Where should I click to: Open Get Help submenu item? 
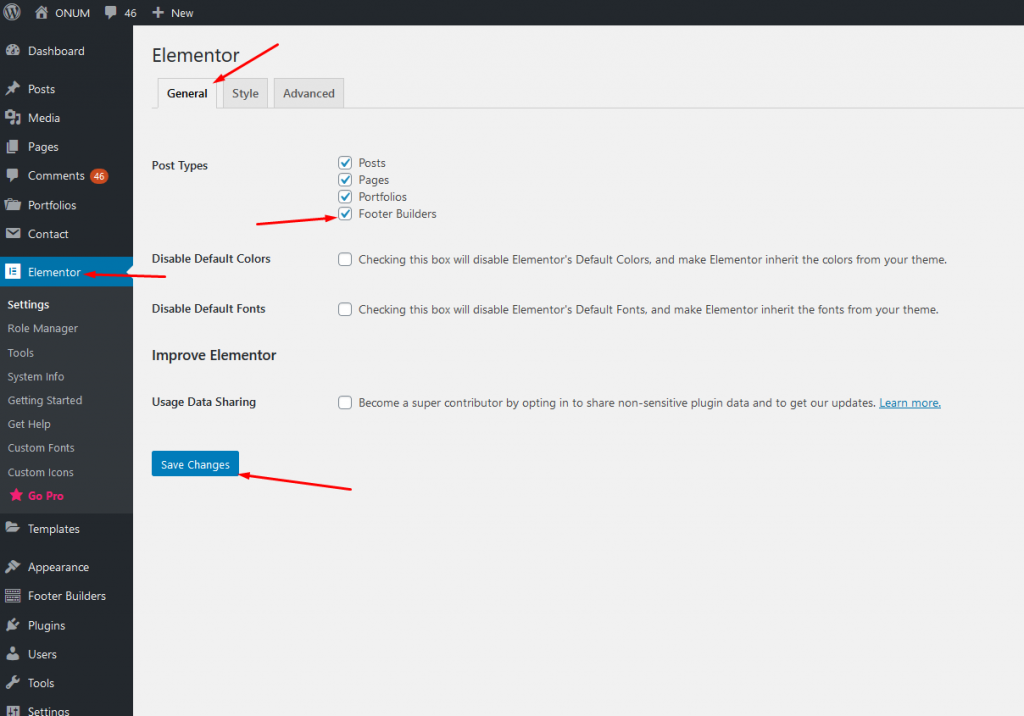(x=29, y=424)
